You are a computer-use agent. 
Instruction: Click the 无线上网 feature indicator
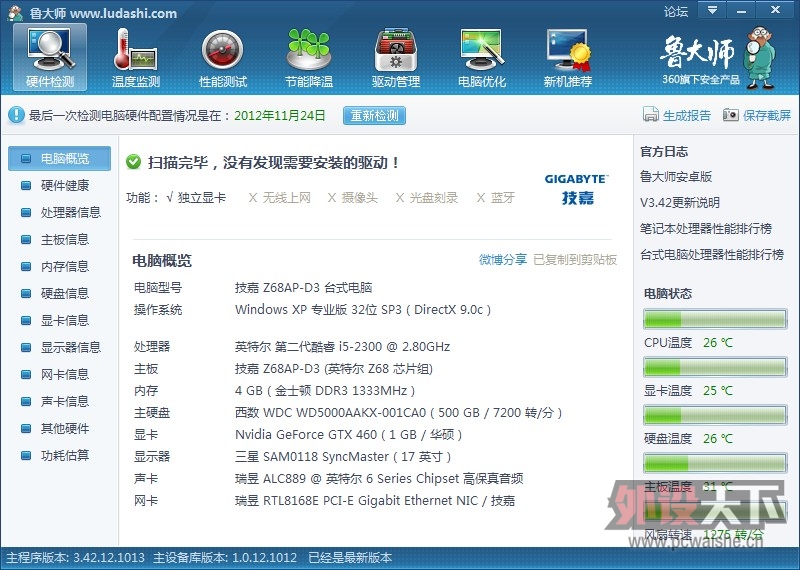[x=280, y=197]
